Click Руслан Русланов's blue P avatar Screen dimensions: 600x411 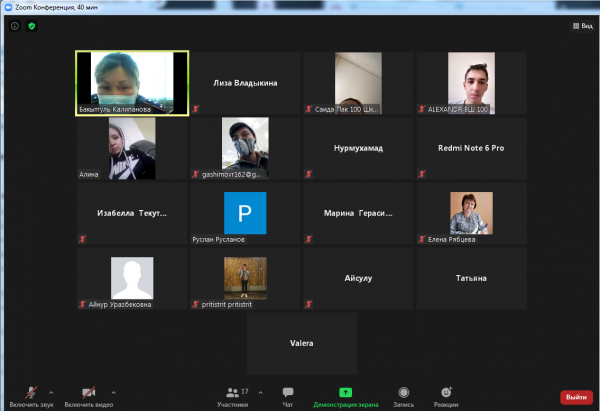pyautogui.click(x=245, y=213)
